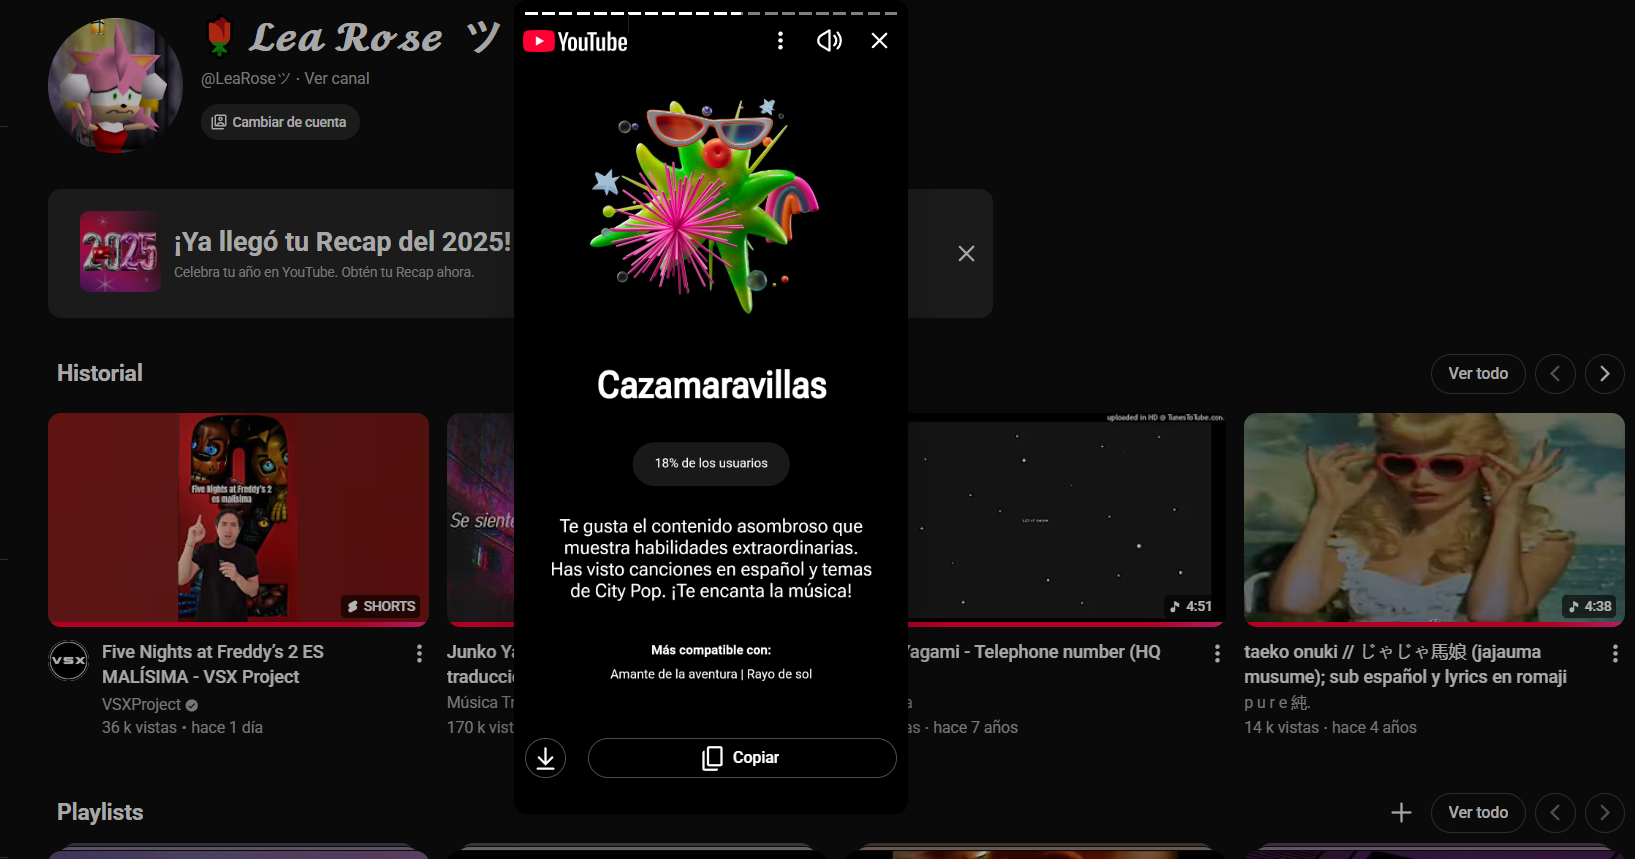
Task: Open Five Nights at Freddy's 2 video title
Action: pyautogui.click(x=213, y=665)
